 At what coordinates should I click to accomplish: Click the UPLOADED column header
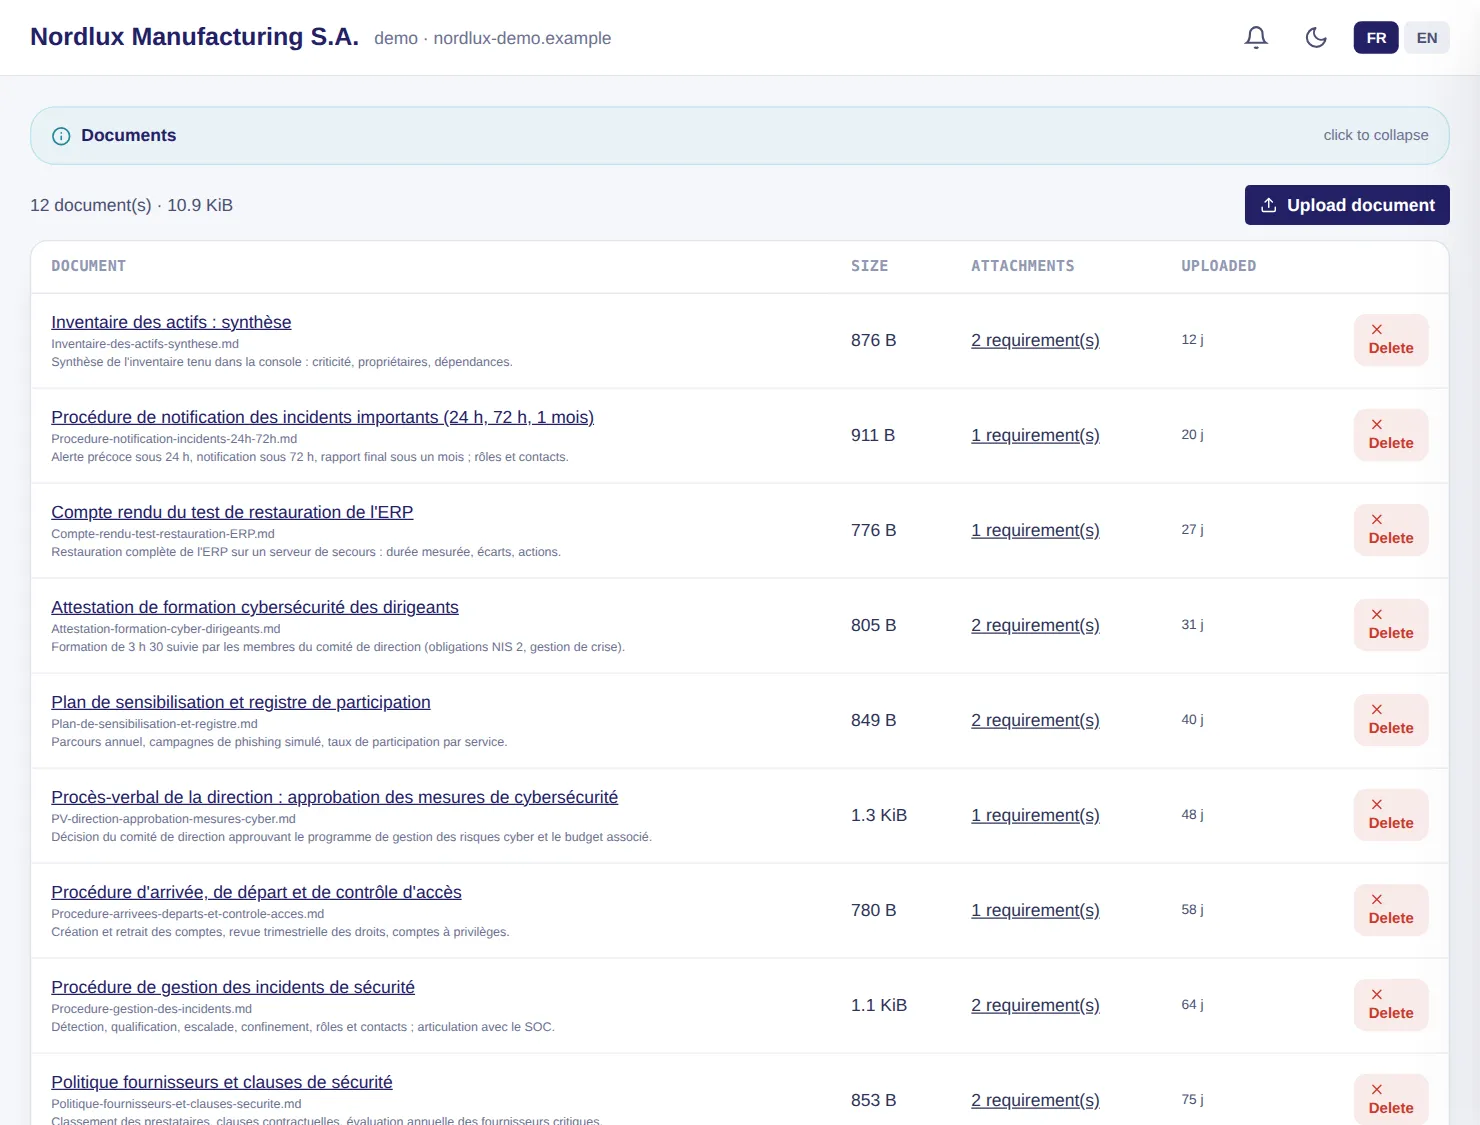[x=1218, y=266]
